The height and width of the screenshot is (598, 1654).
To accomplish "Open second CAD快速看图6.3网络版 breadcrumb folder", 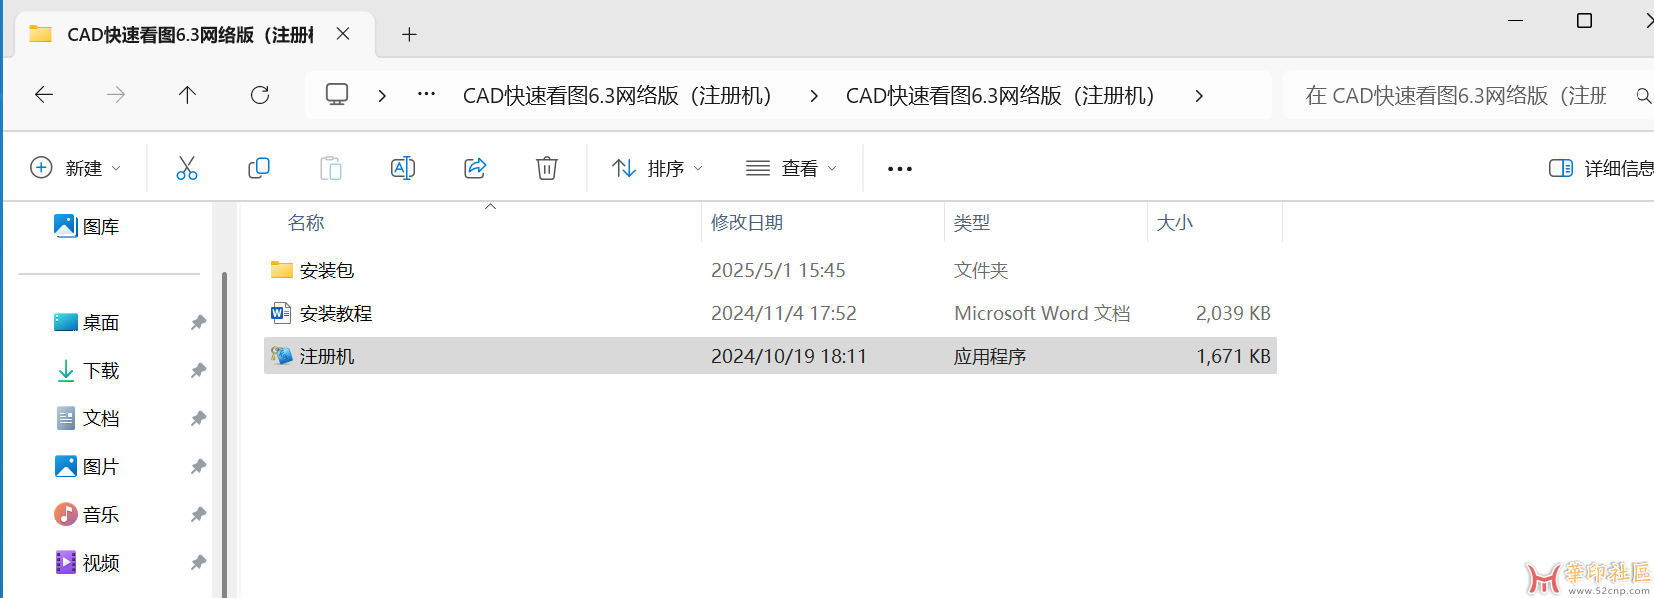I will pyautogui.click(x=1000, y=96).
